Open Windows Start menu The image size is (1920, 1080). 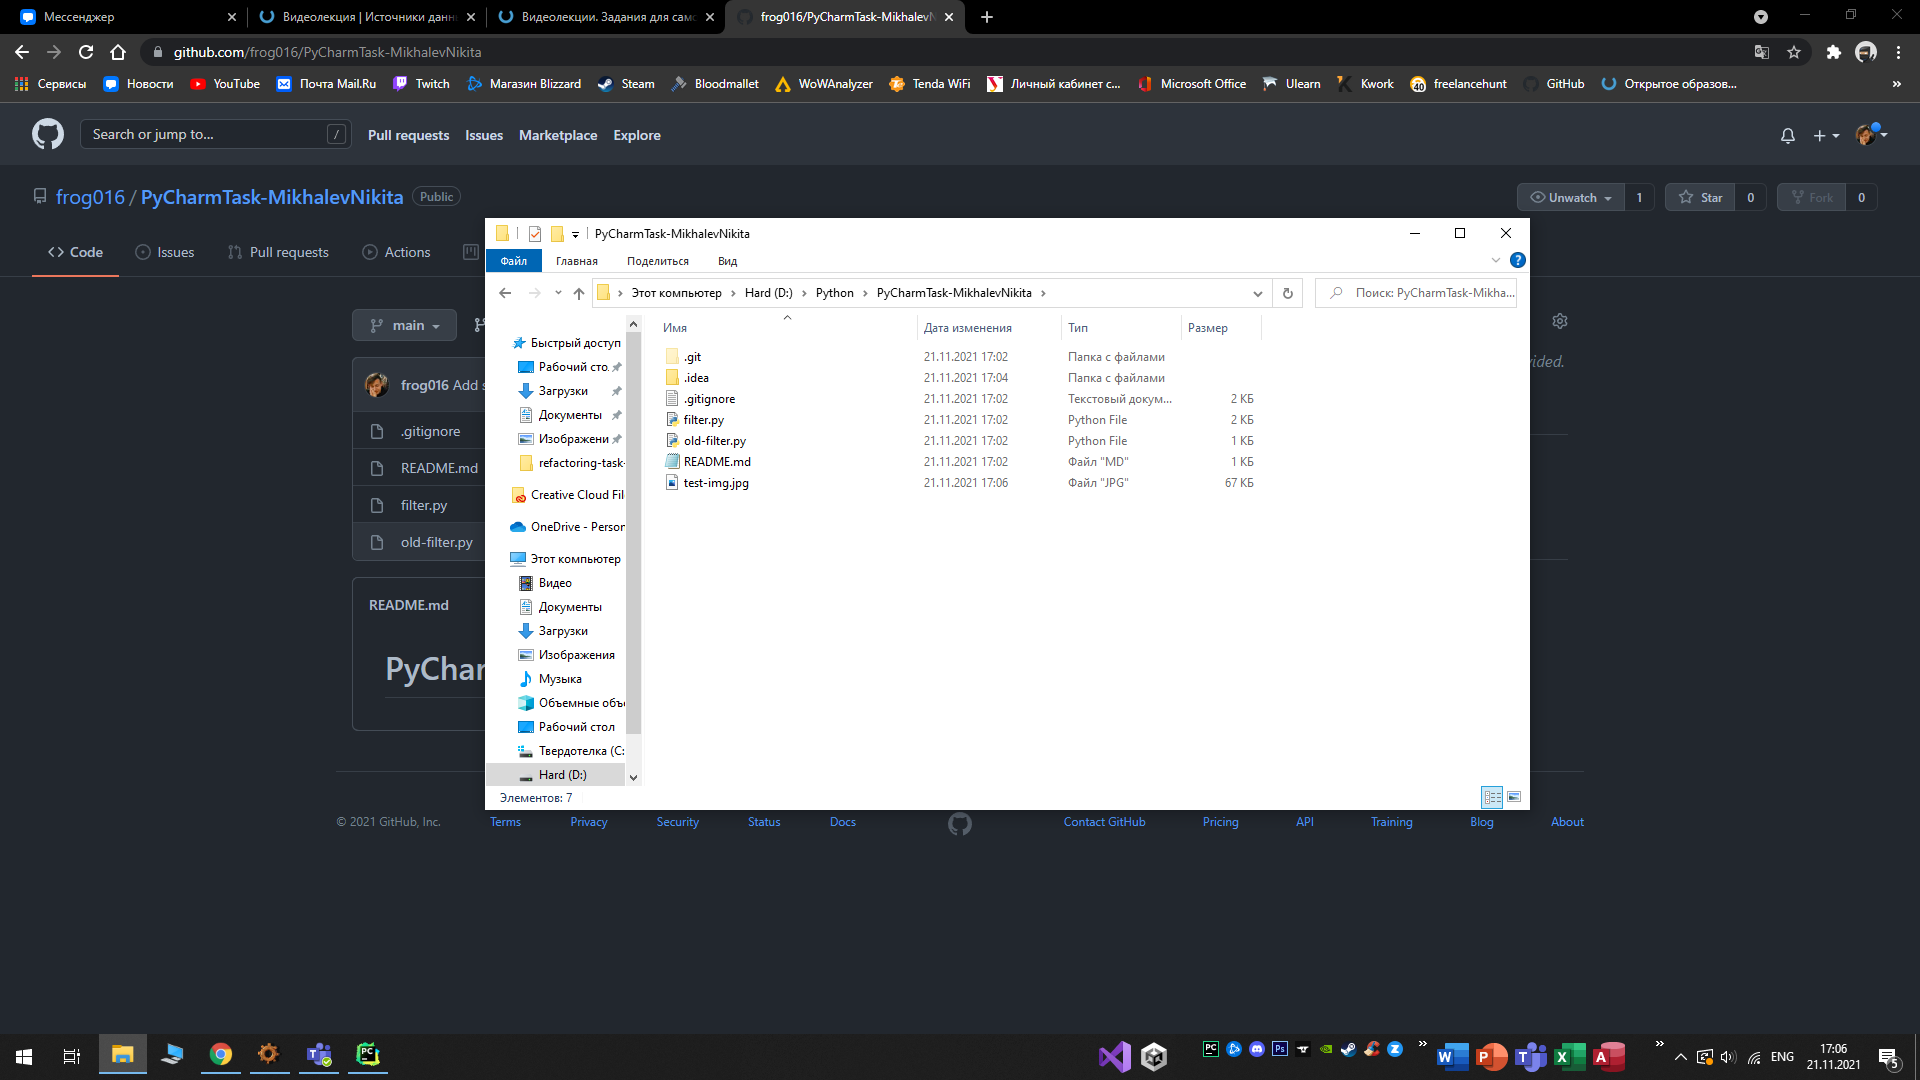(x=24, y=1056)
